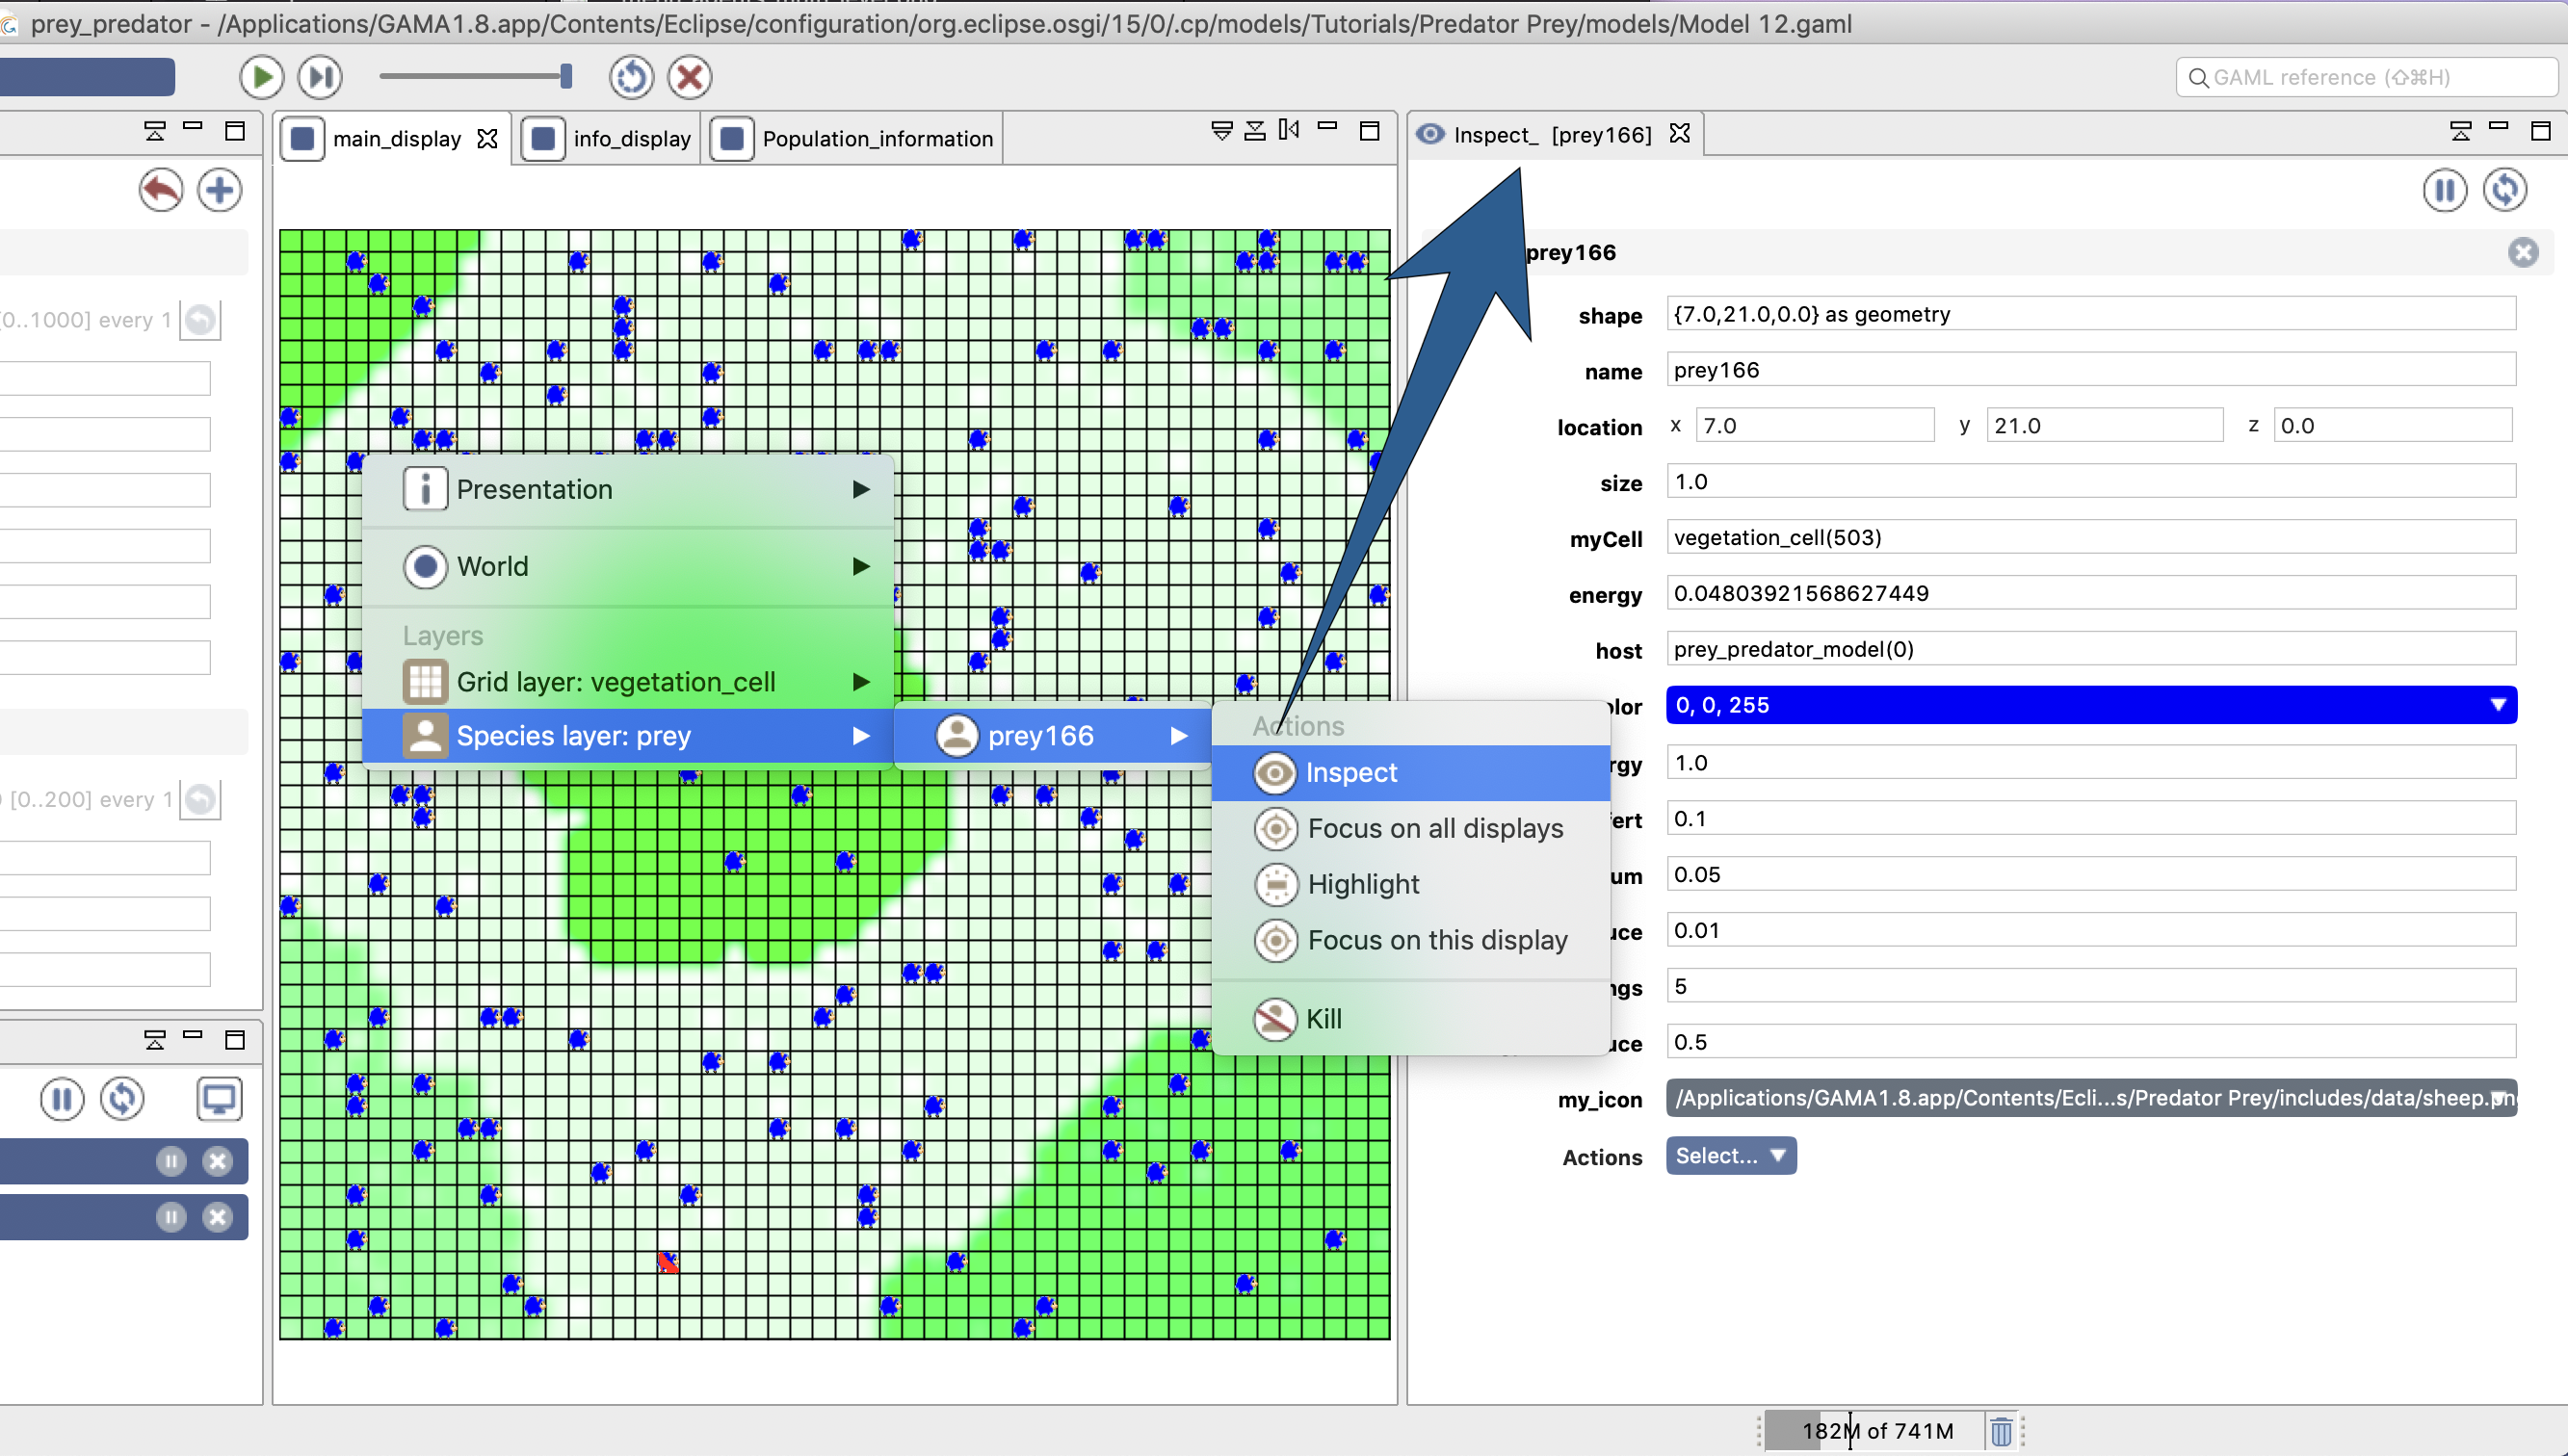Screen dimensions: 2568x1456
Task: Reset the [0..200] every 1 parameter
Action: click(201, 799)
